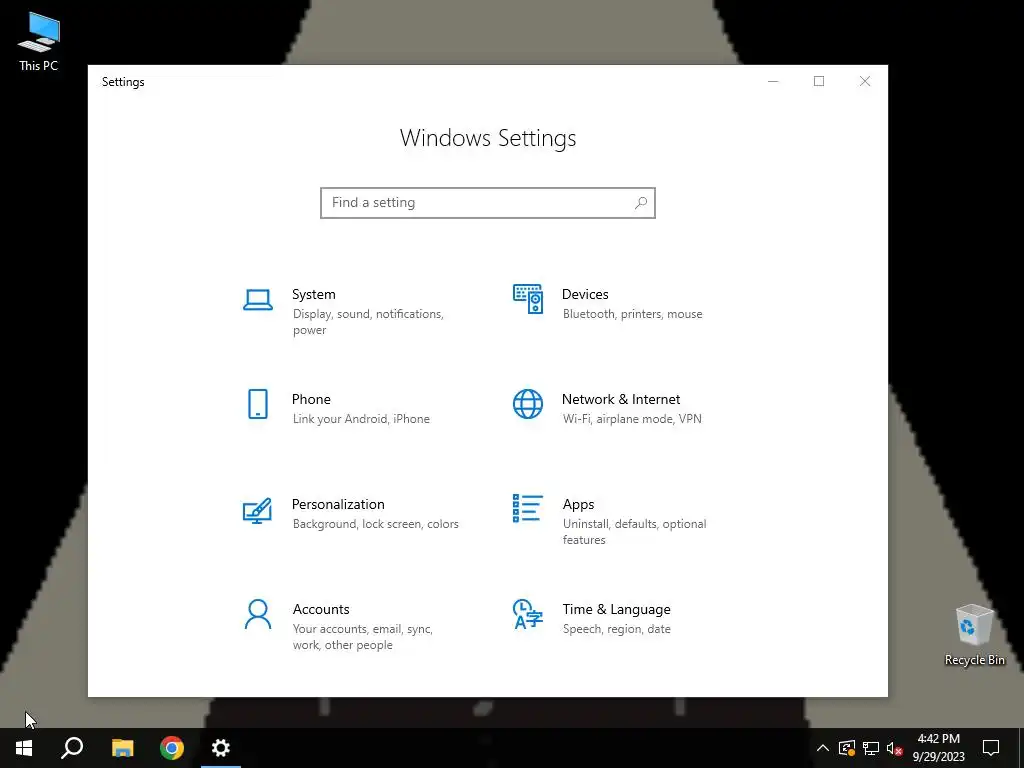
Task: Click 'Link your Android, iPhone' description
Action: [361, 419]
